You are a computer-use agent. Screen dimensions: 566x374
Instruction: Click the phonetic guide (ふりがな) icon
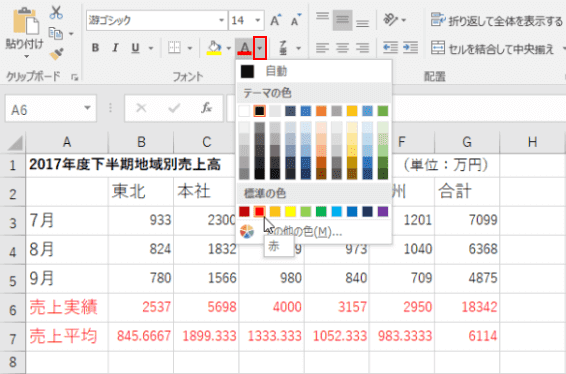tap(283, 48)
